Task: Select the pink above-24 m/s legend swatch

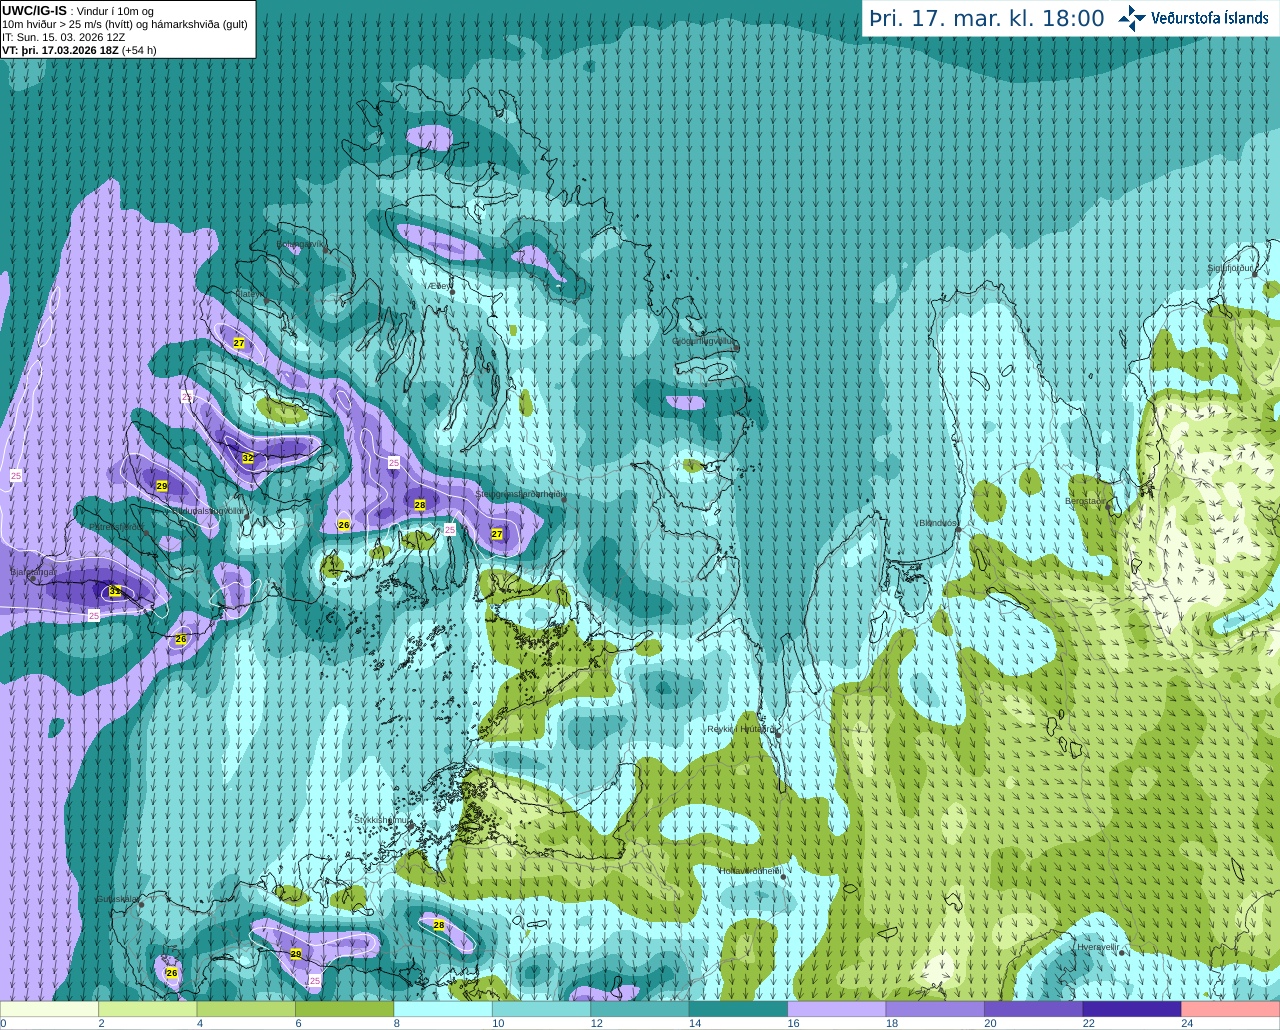Action: click(1230, 1009)
